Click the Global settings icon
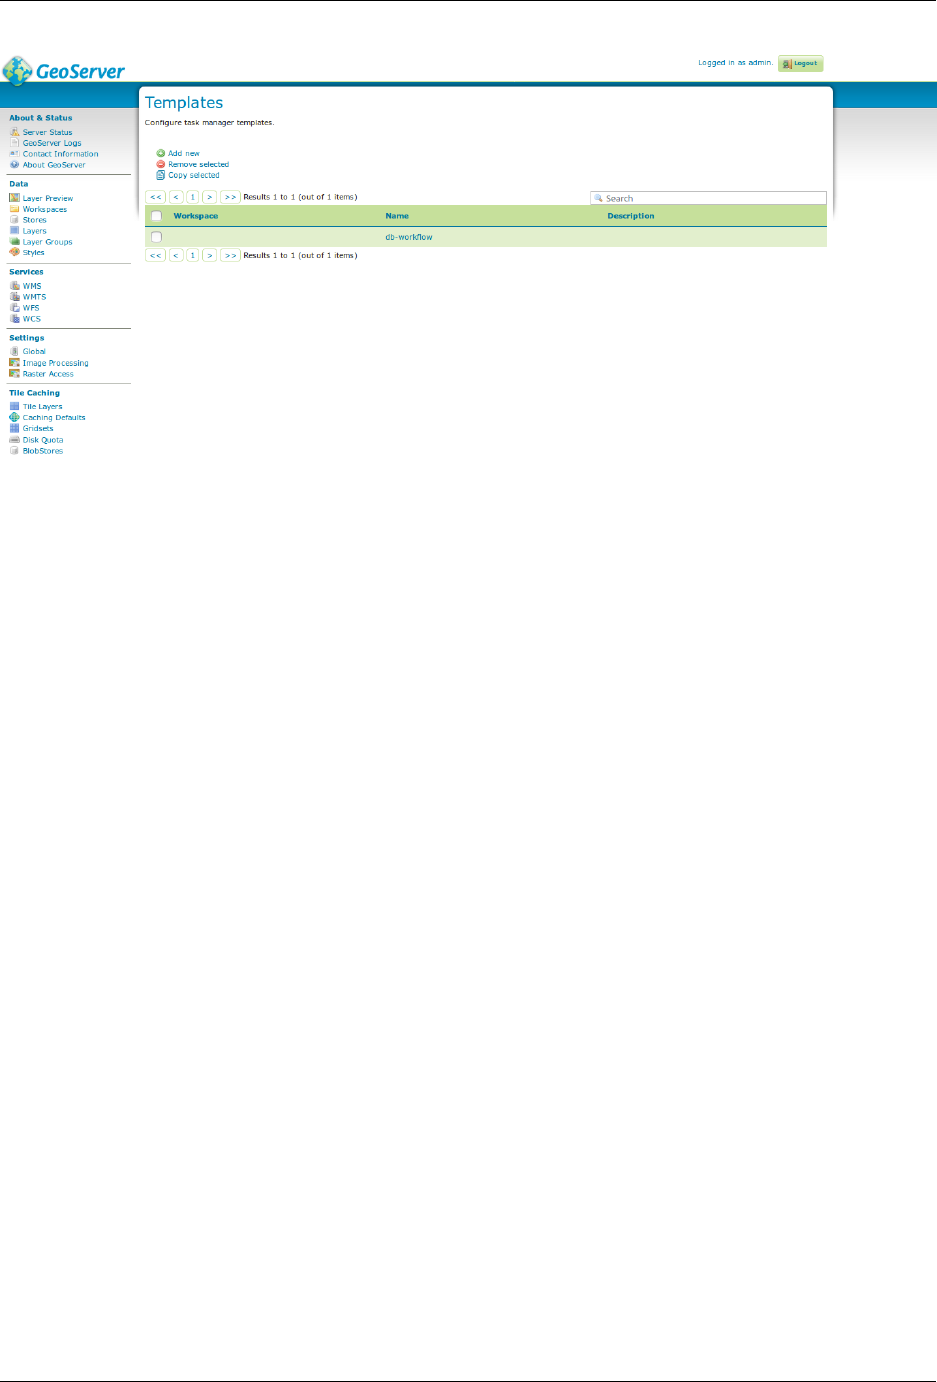The height and width of the screenshot is (1382, 937). coord(15,352)
